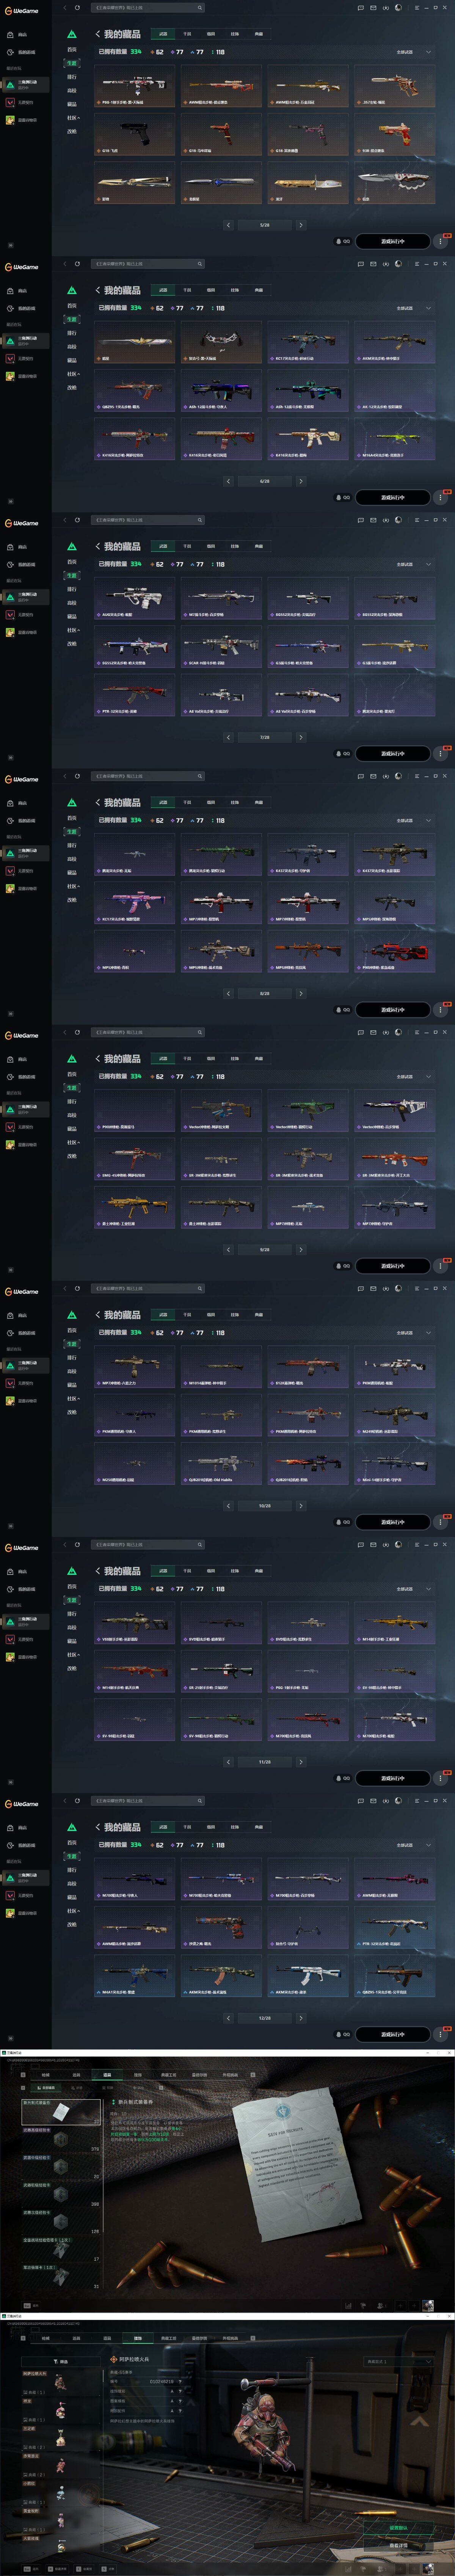The width and height of the screenshot is (455, 2576).
Task: Open the three-dot menu beside the topmost 游戏运行中 button
Action: pyautogui.click(x=440, y=241)
